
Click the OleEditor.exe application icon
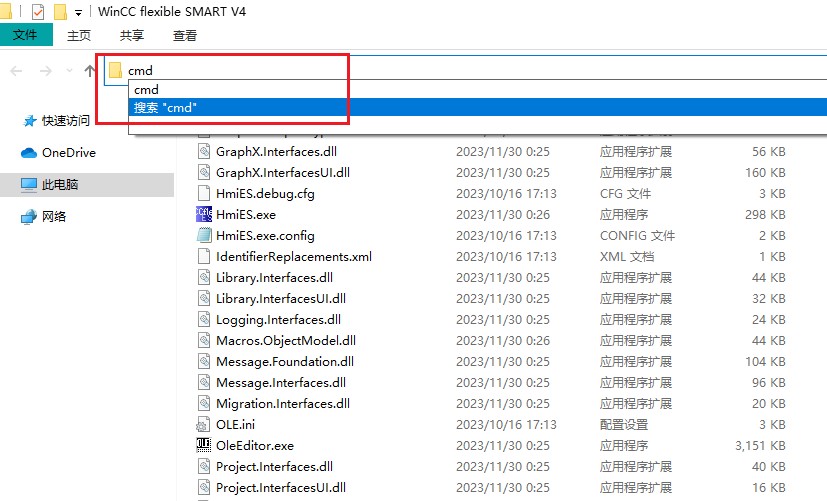pyautogui.click(x=204, y=445)
